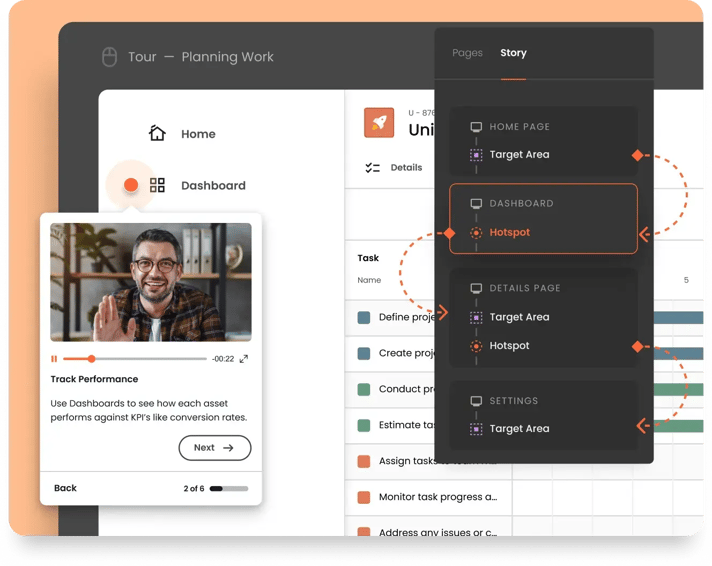Click the Home house icon in sidebar

click(x=157, y=133)
